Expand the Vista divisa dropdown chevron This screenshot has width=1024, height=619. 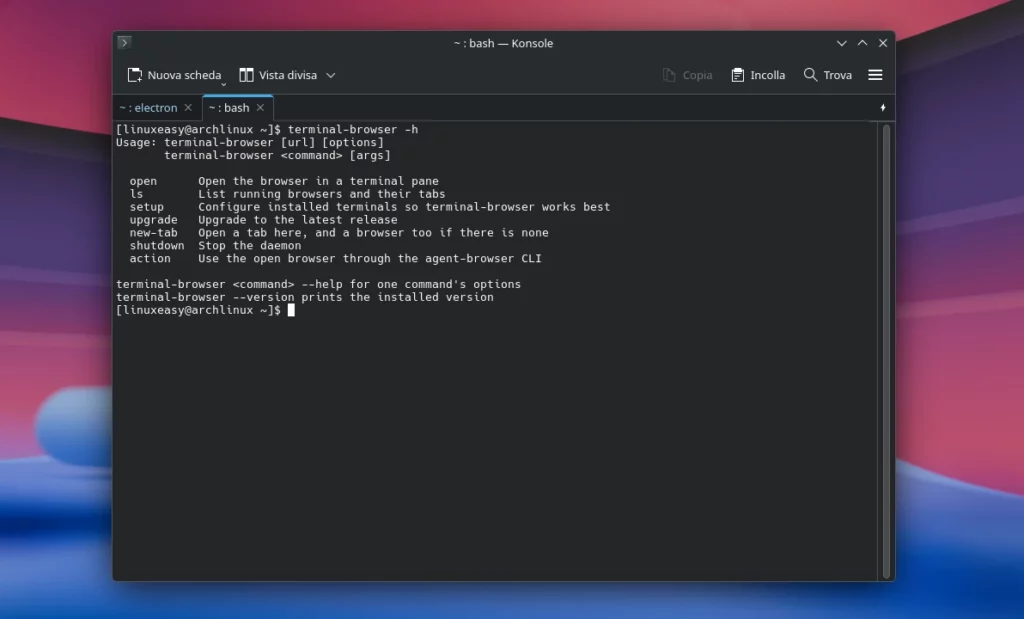[x=331, y=75]
